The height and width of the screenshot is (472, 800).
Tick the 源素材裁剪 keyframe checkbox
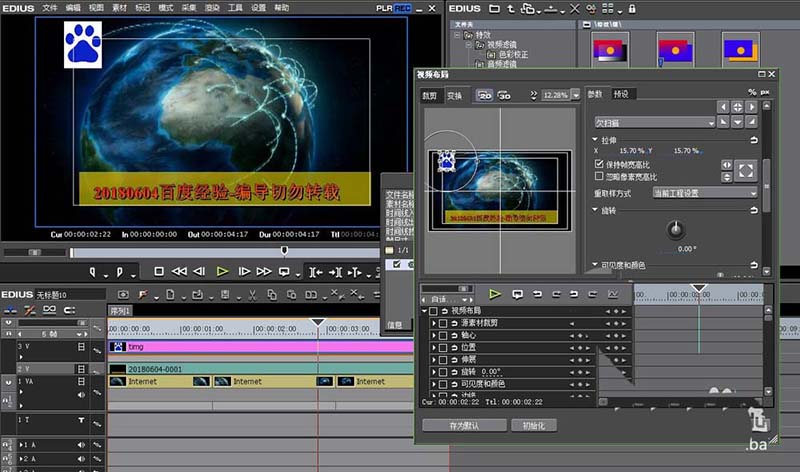443,323
